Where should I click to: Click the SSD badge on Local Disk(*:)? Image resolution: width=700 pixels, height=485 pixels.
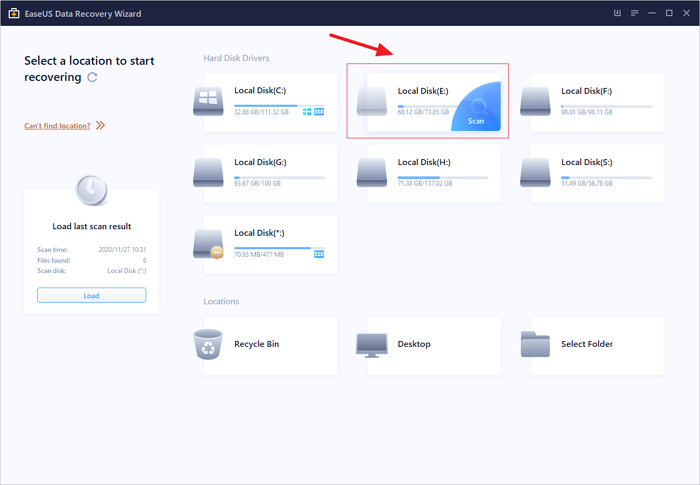[x=319, y=254]
